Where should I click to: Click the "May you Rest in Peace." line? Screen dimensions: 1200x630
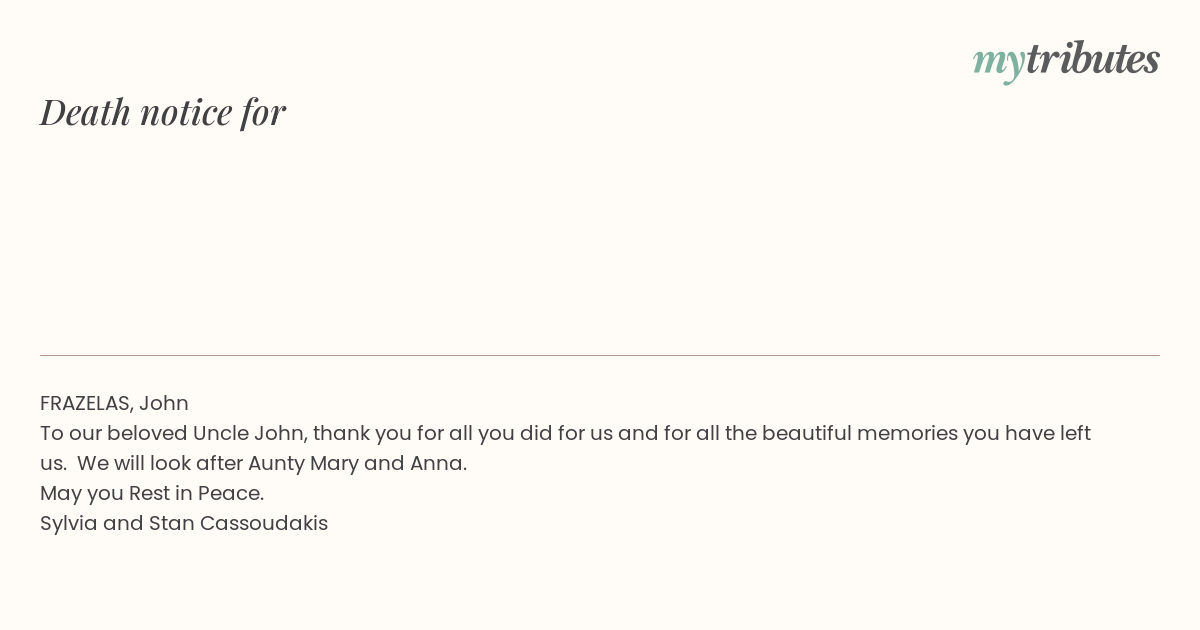point(152,493)
